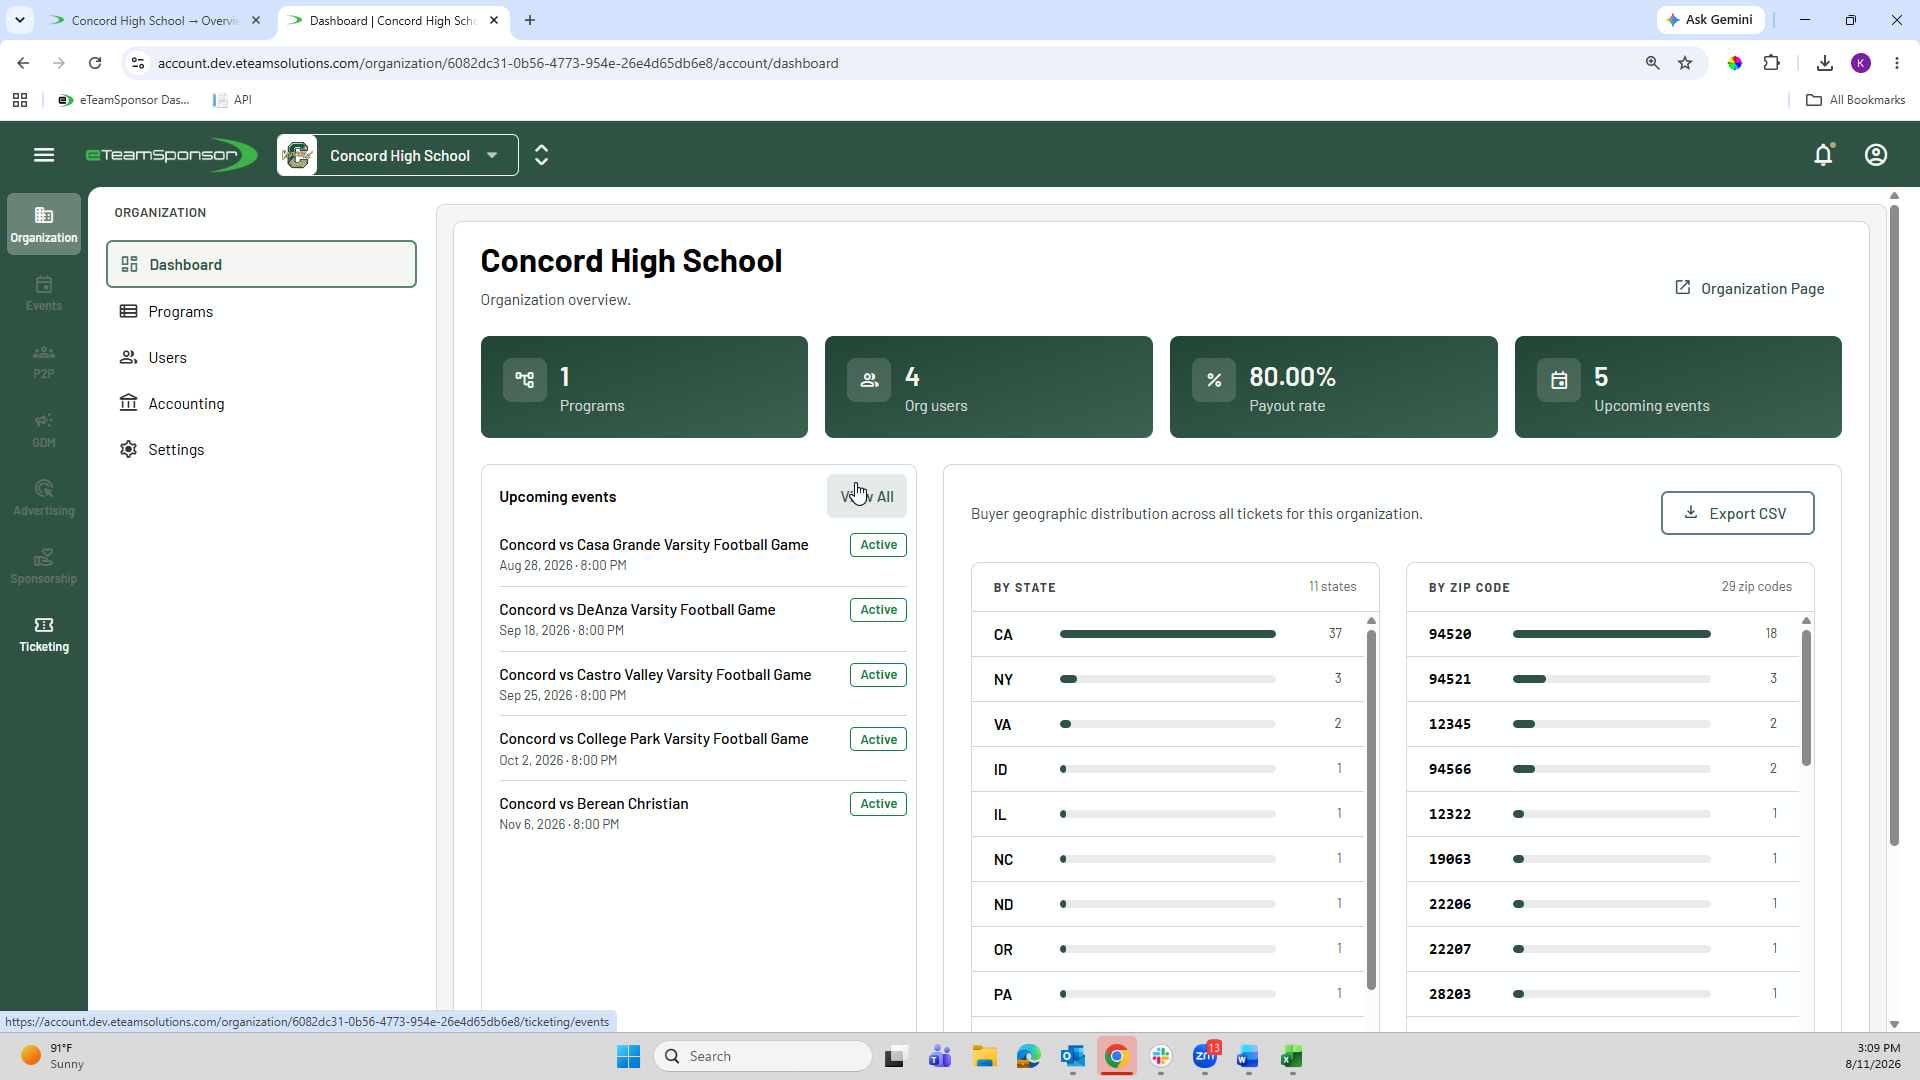Switch to the Concord High School Overview tab

pos(154,20)
